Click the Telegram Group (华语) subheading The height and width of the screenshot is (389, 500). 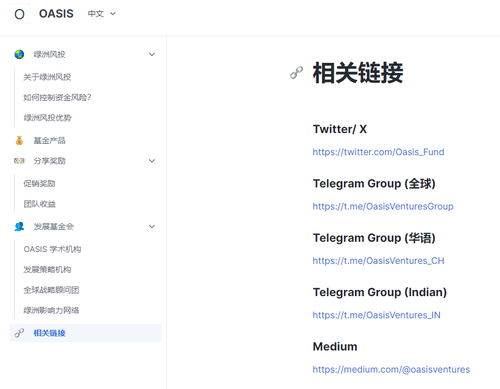[374, 238]
